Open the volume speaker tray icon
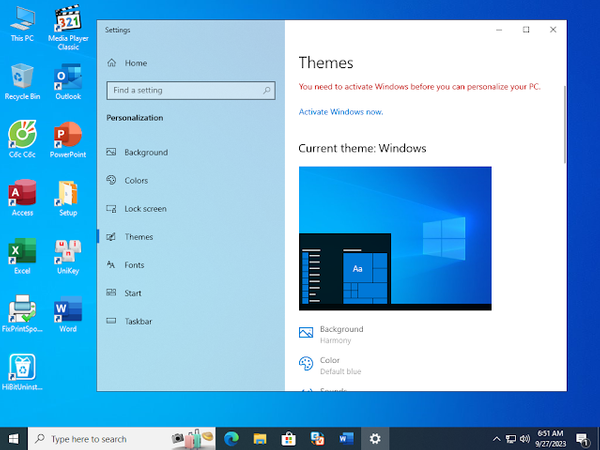 pos(525,439)
